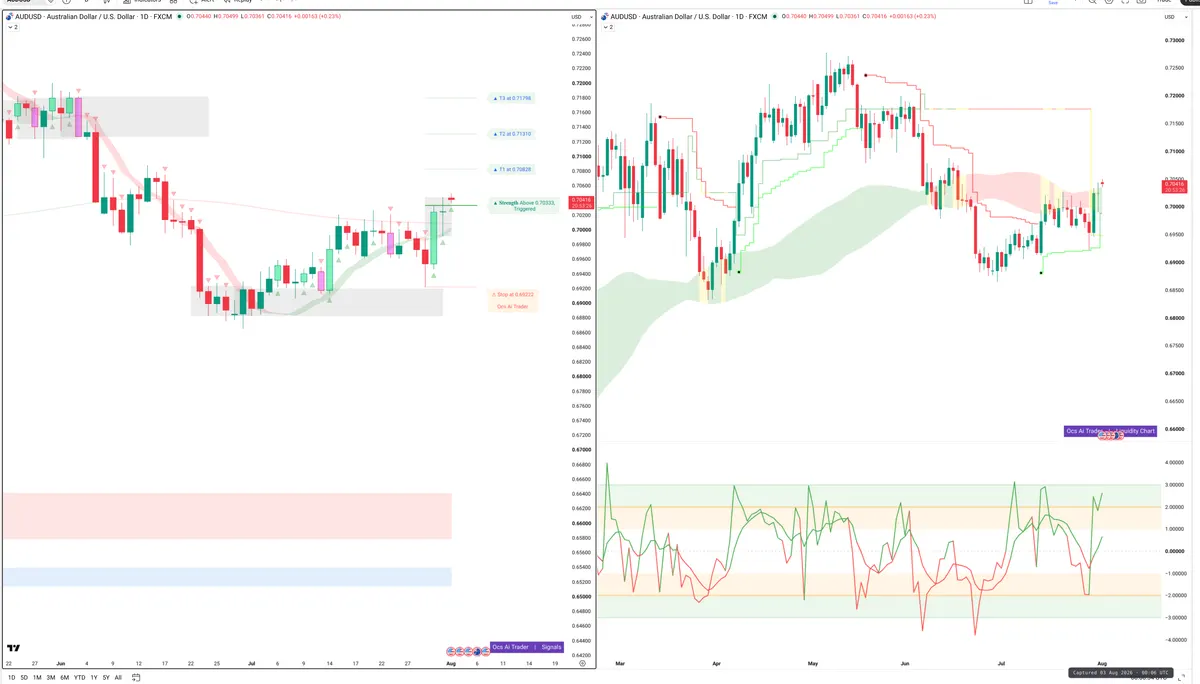Click orange Ocs AI Trader label below stop
This screenshot has height=684, width=1200.
513,306
